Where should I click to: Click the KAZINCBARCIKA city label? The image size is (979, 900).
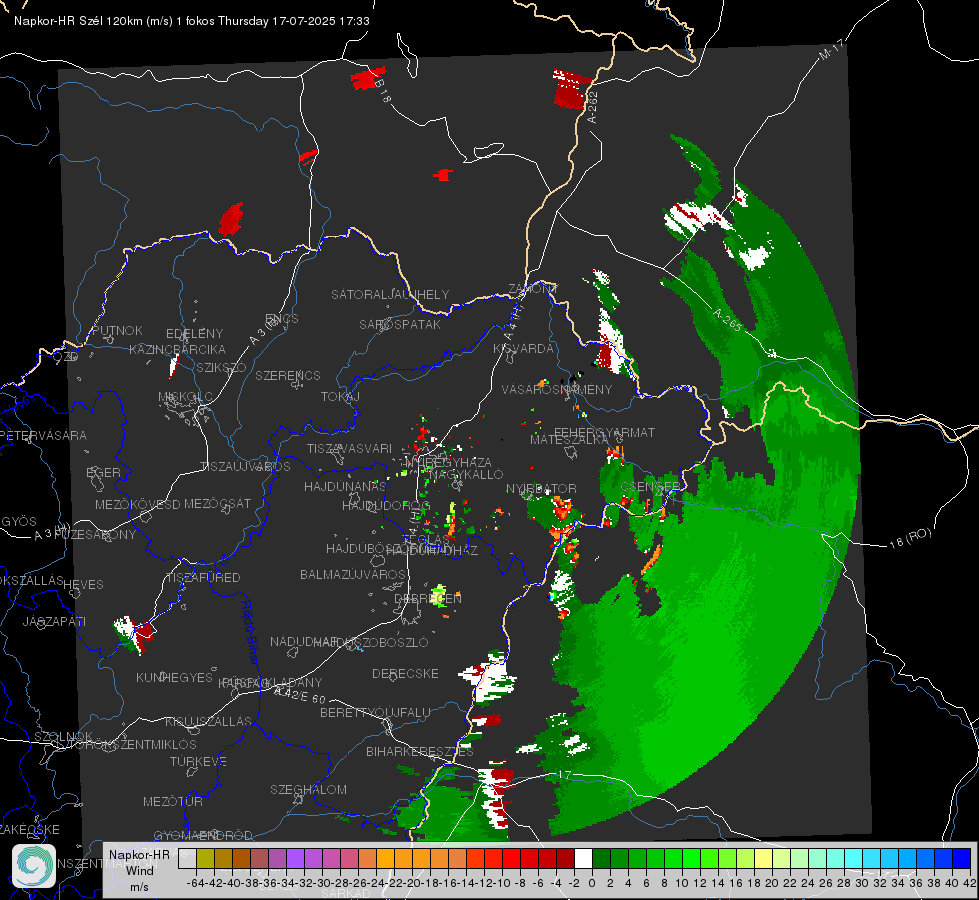coord(177,349)
